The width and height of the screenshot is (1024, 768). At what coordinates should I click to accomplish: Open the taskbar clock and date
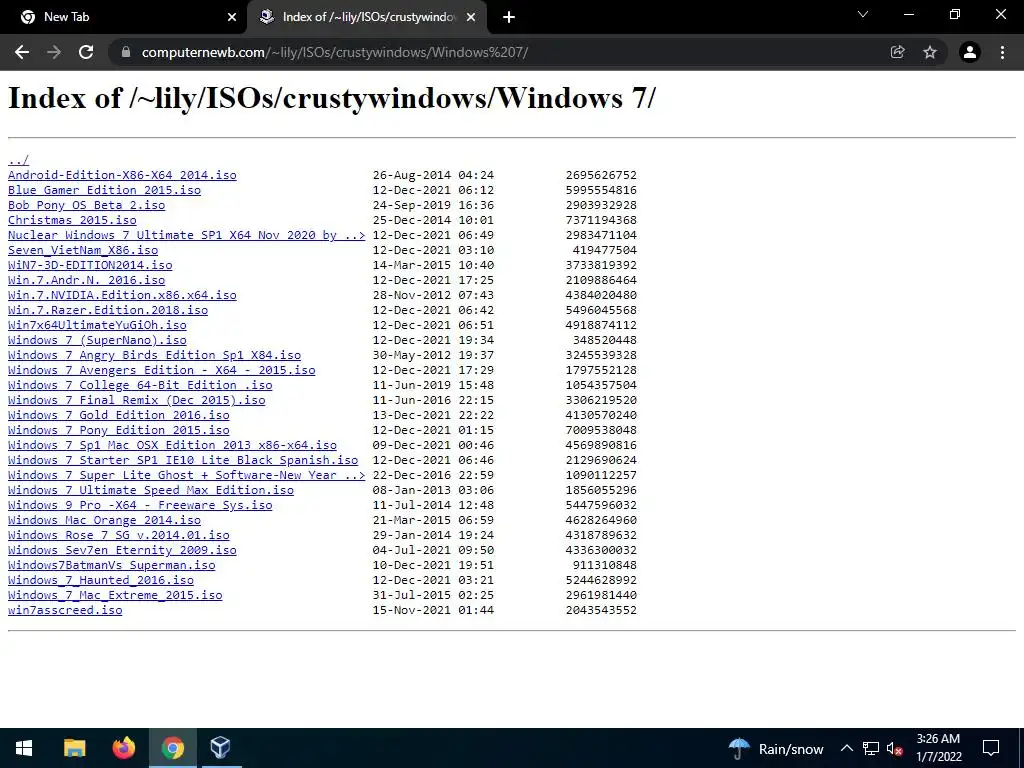(938, 748)
